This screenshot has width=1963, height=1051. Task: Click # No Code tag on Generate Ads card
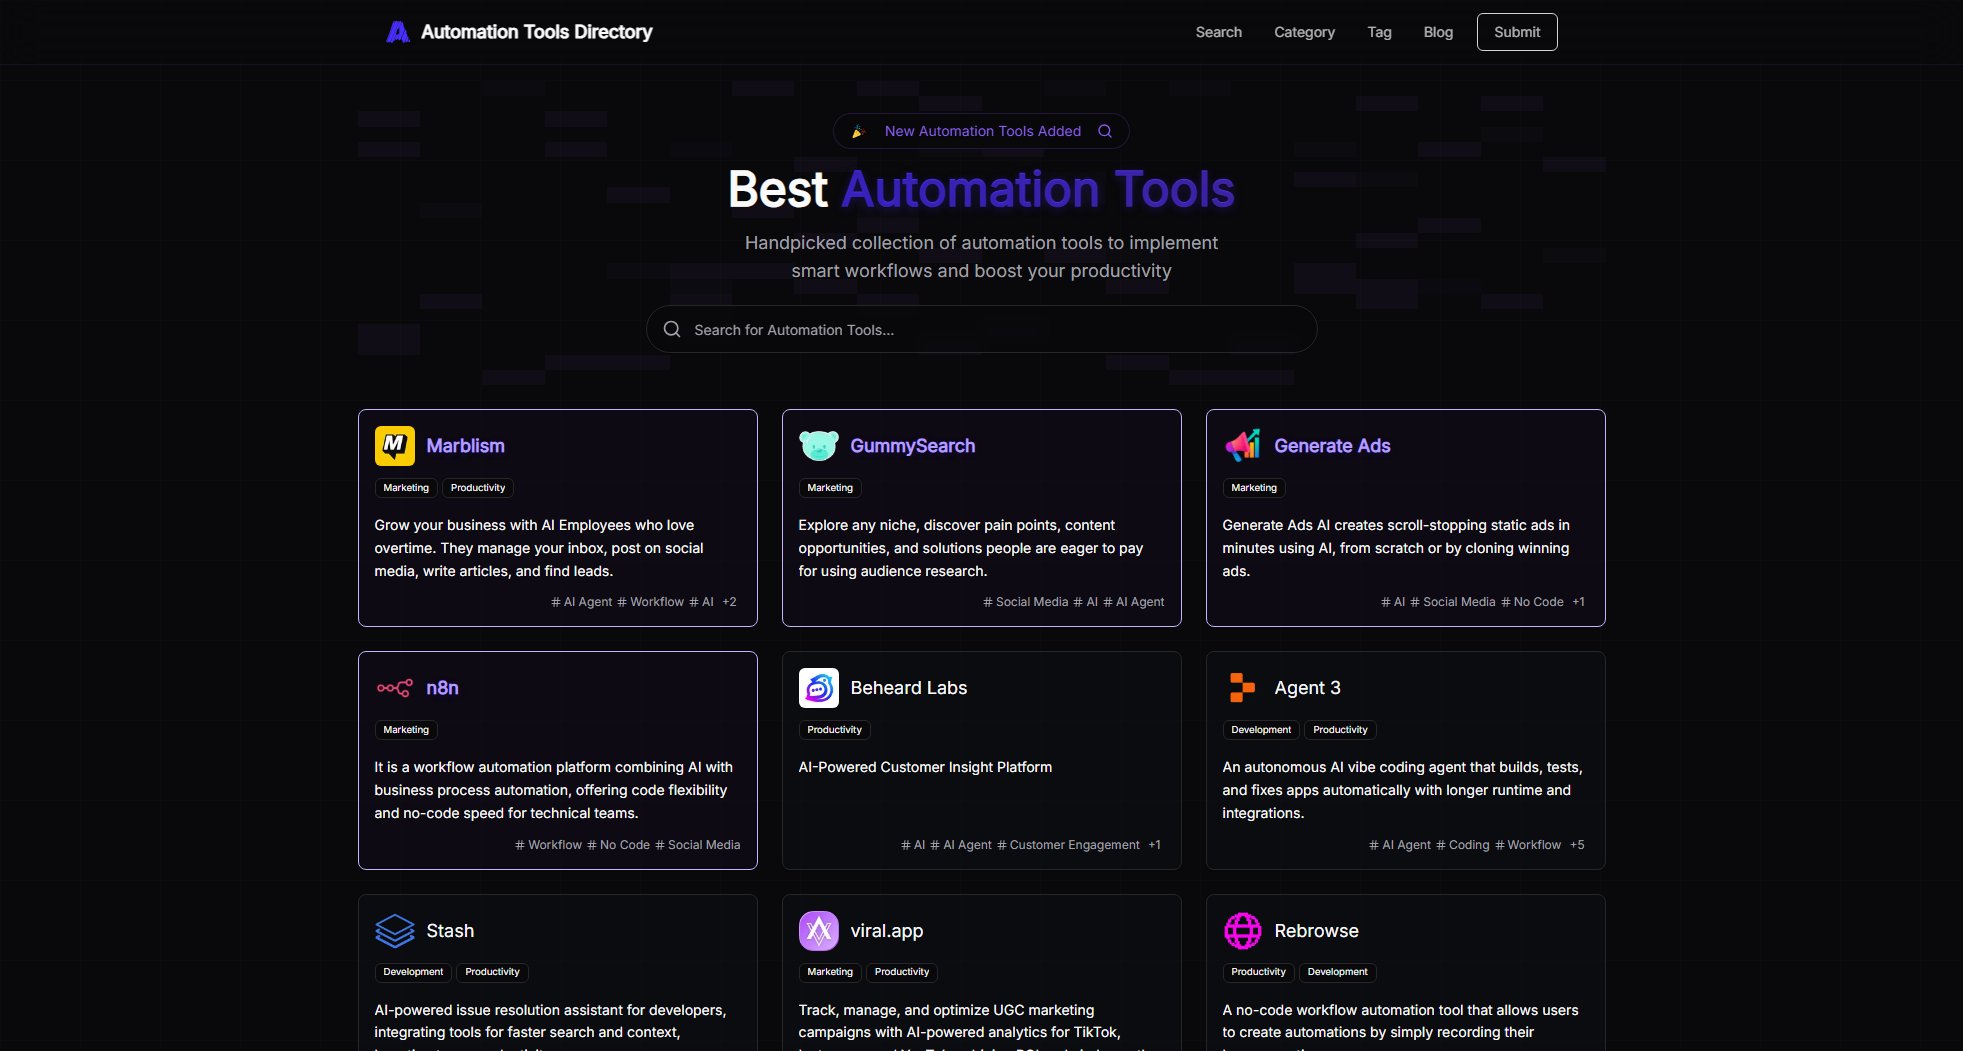[x=1532, y=602]
